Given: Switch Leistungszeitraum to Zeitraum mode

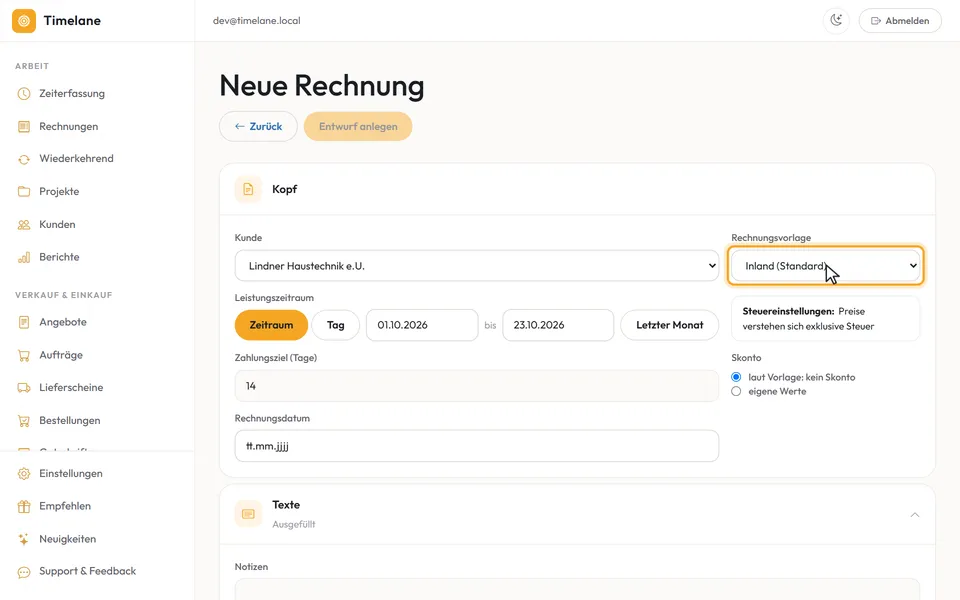Looking at the screenshot, I should click(271, 325).
